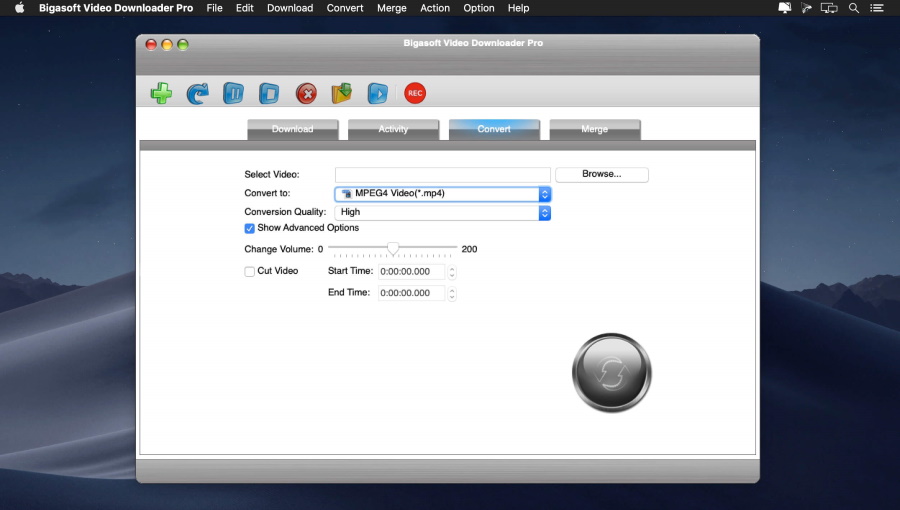The image size is (900, 510).
Task: Click the large round convert button
Action: 611,373
